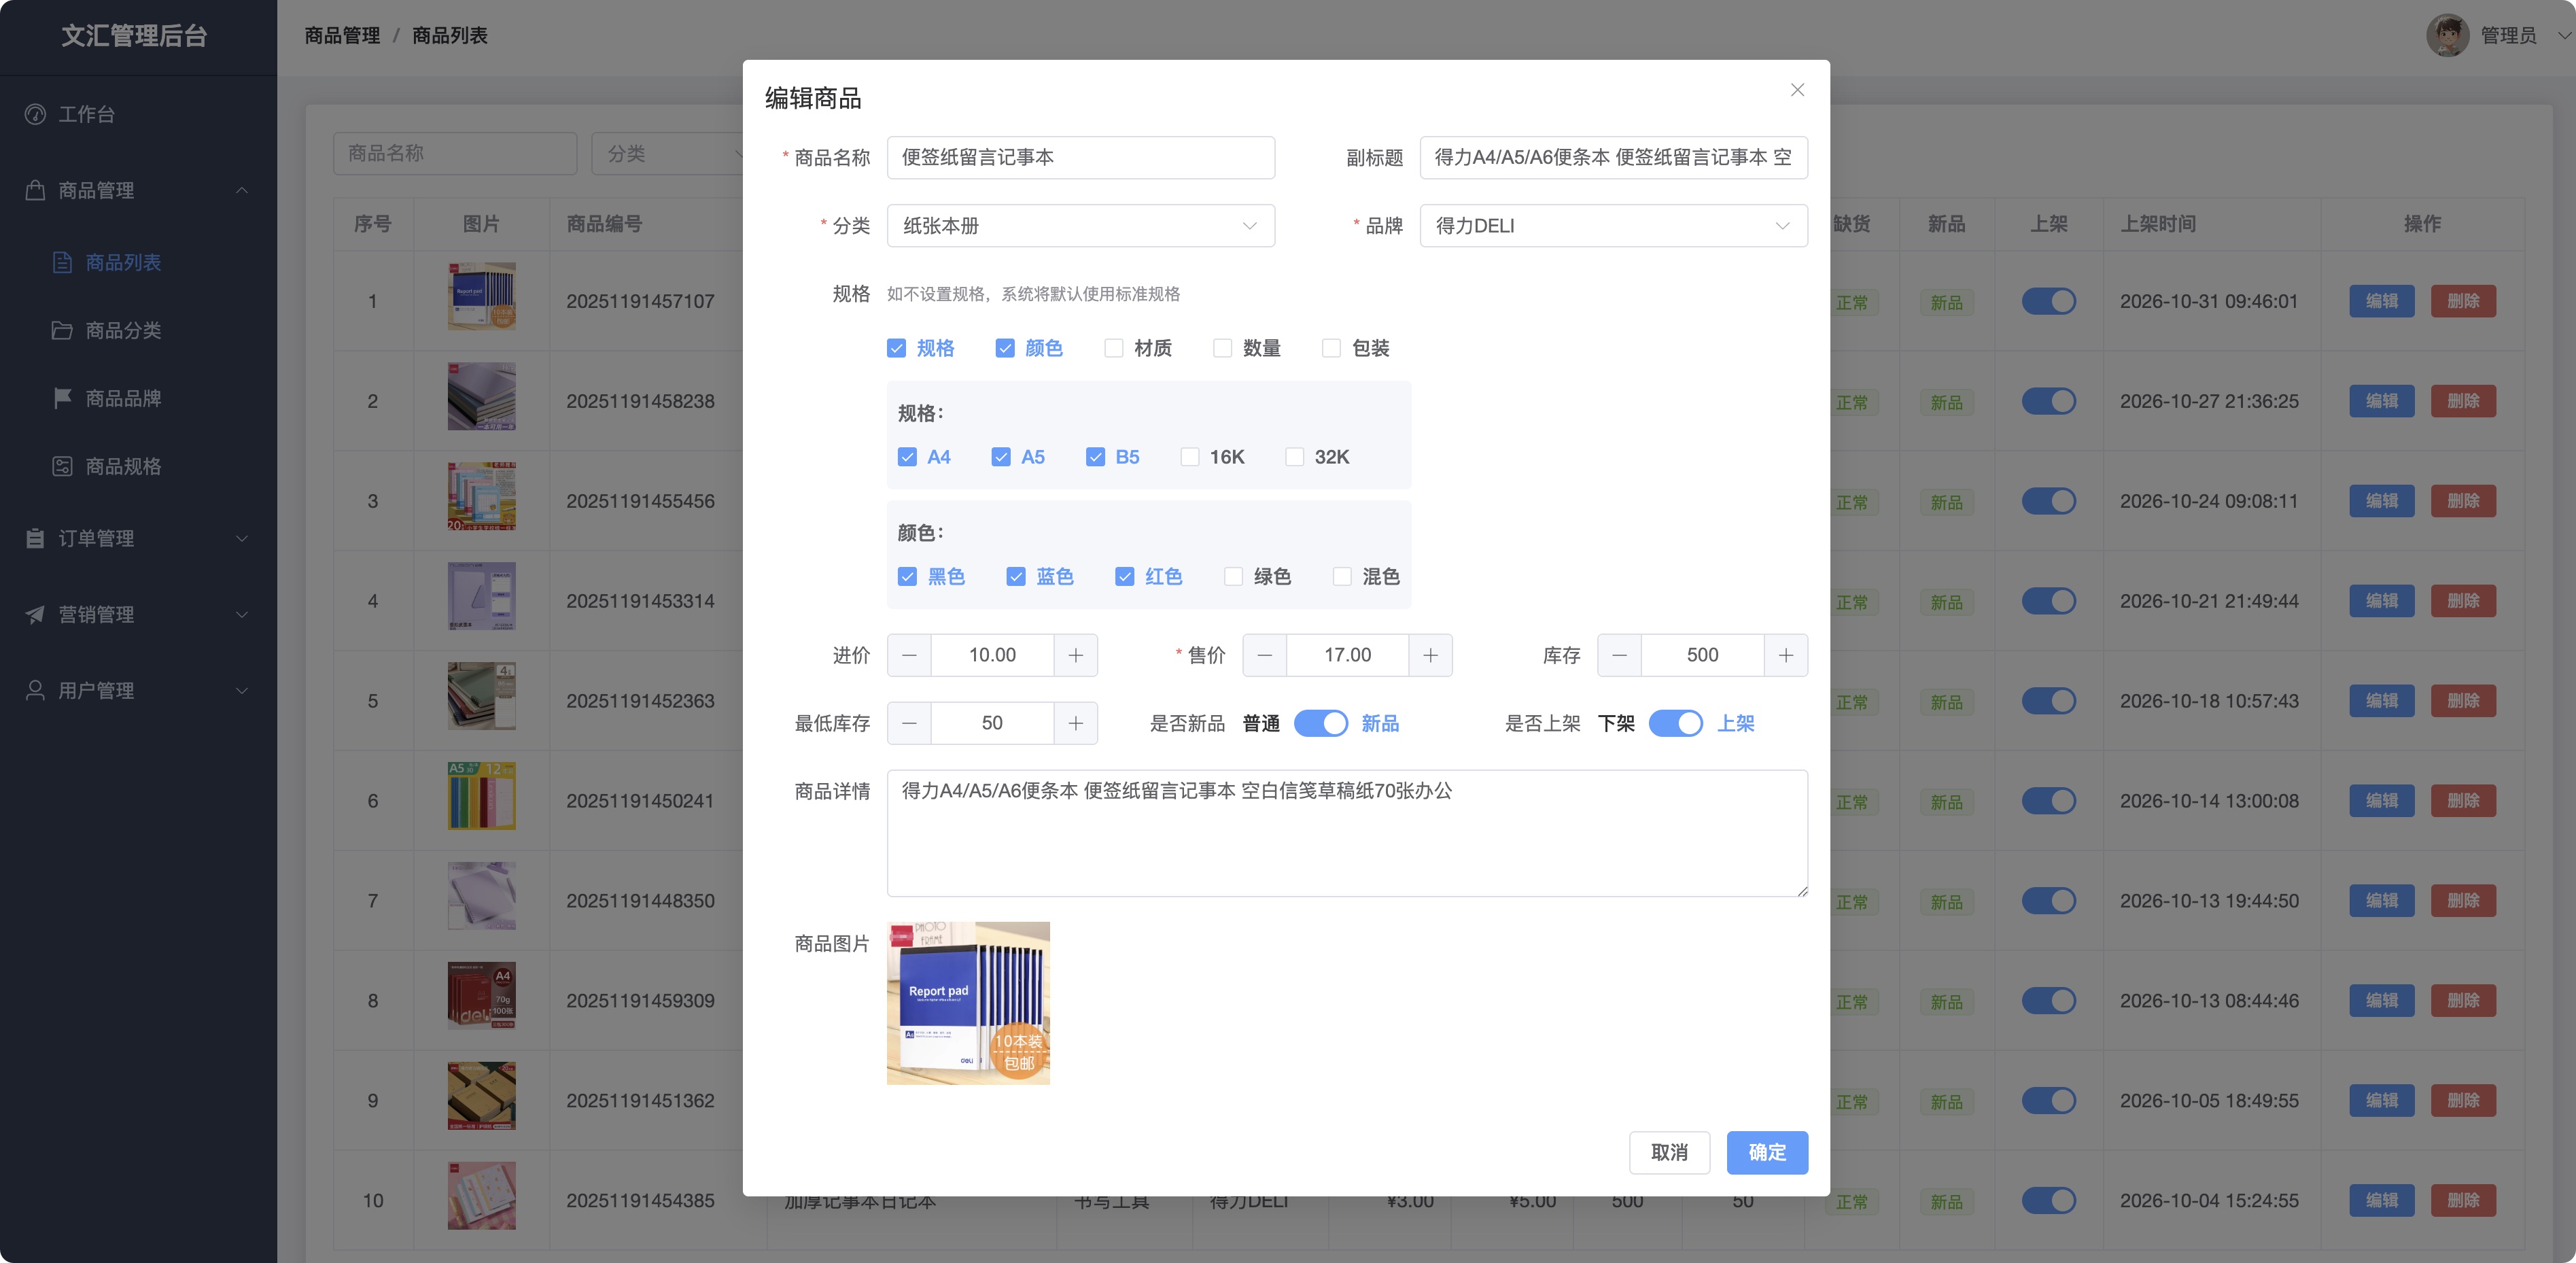Click 删除 for the 2026-10-04 15:24:55 row
Viewport: 2576px width, 1263px height.
click(2463, 1200)
